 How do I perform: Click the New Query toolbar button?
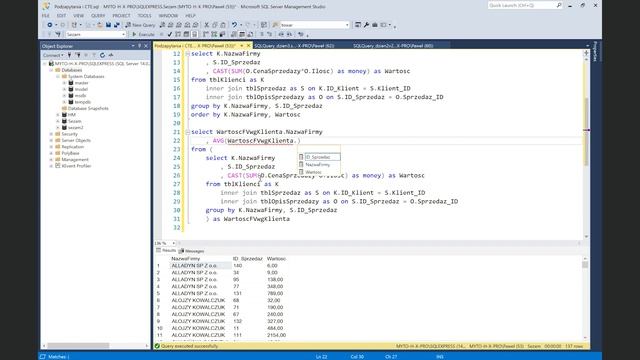[140, 25]
